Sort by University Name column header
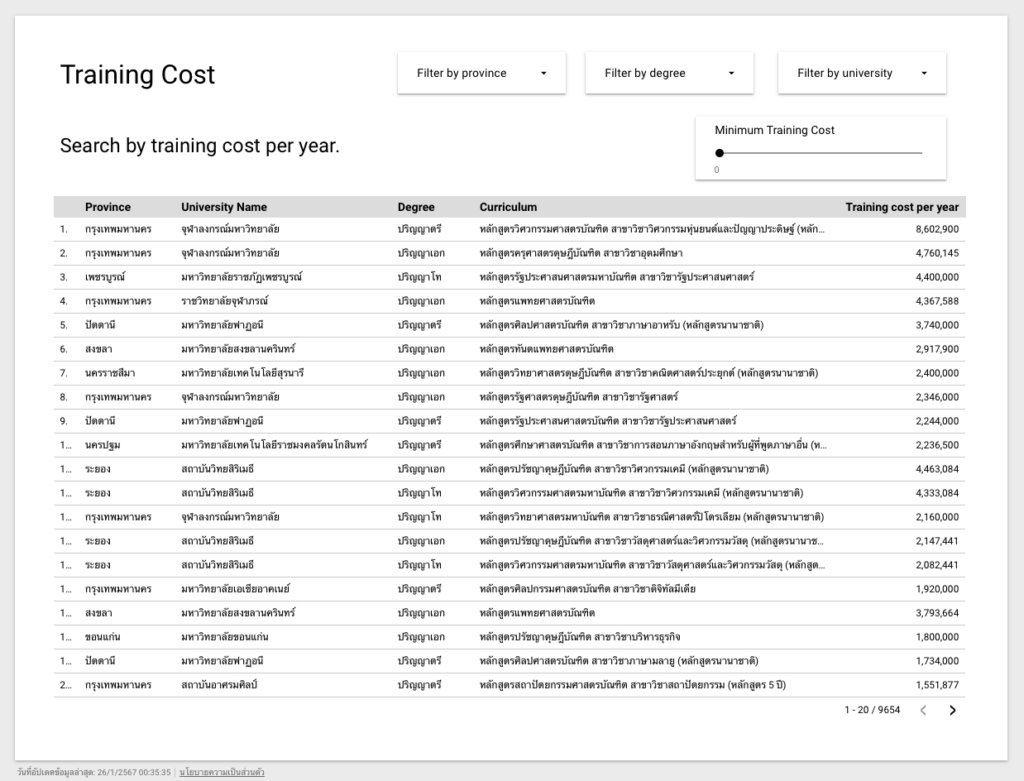 [x=224, y=207]
